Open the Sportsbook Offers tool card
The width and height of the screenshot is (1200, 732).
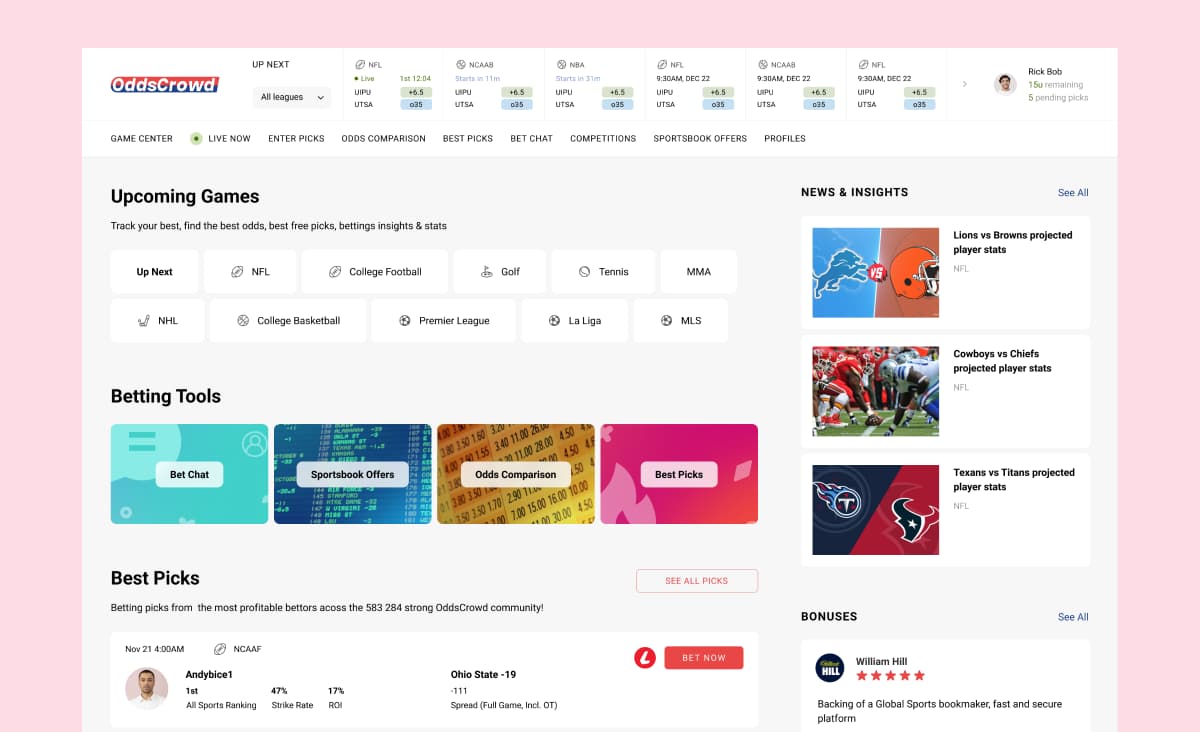point(353,474)
